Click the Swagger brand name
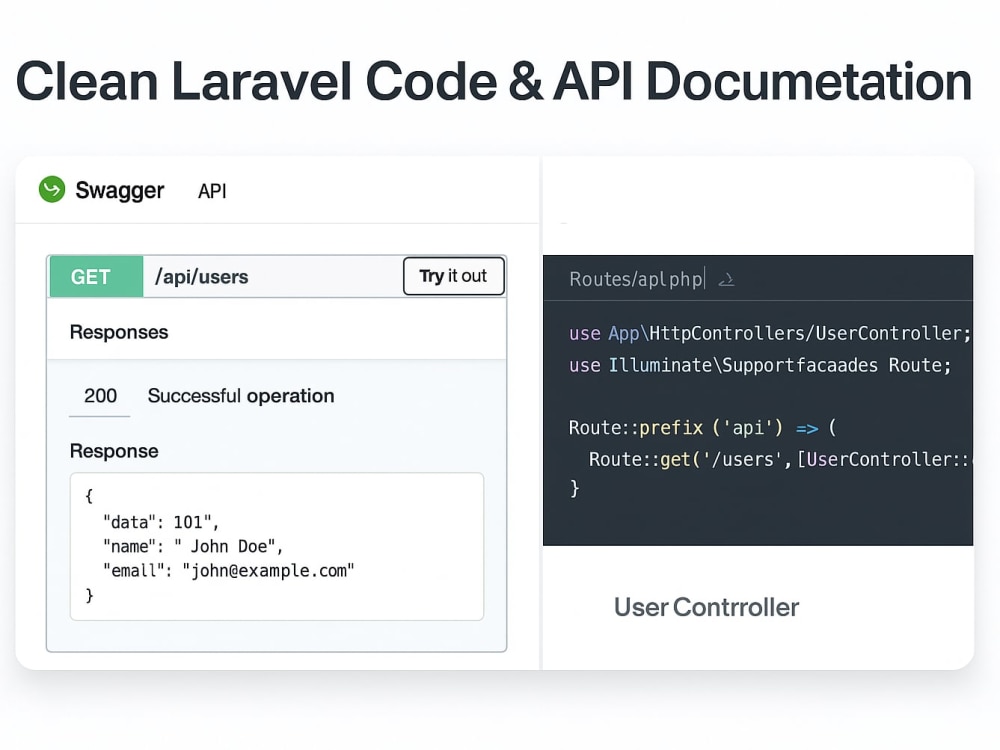Viewport: 1000px width, 750px height. point(120,190)
